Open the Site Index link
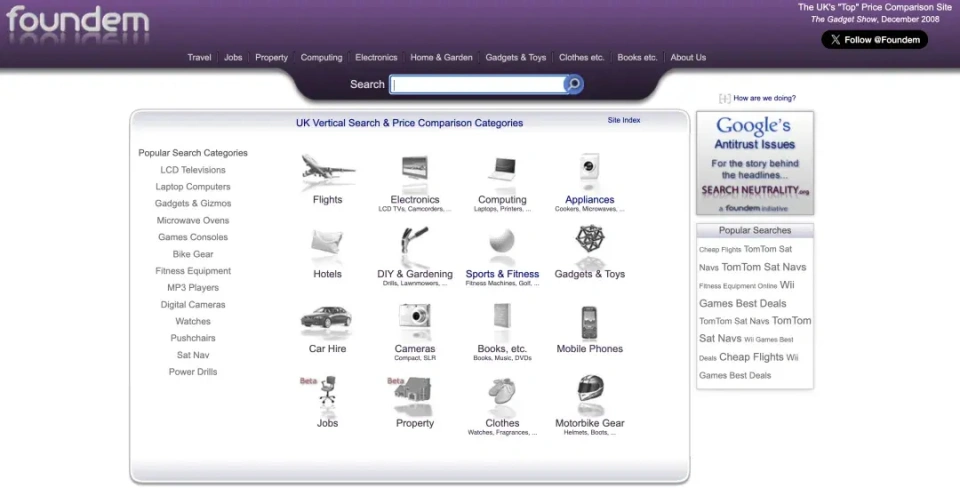960x488 pixels. pos(624,120)
